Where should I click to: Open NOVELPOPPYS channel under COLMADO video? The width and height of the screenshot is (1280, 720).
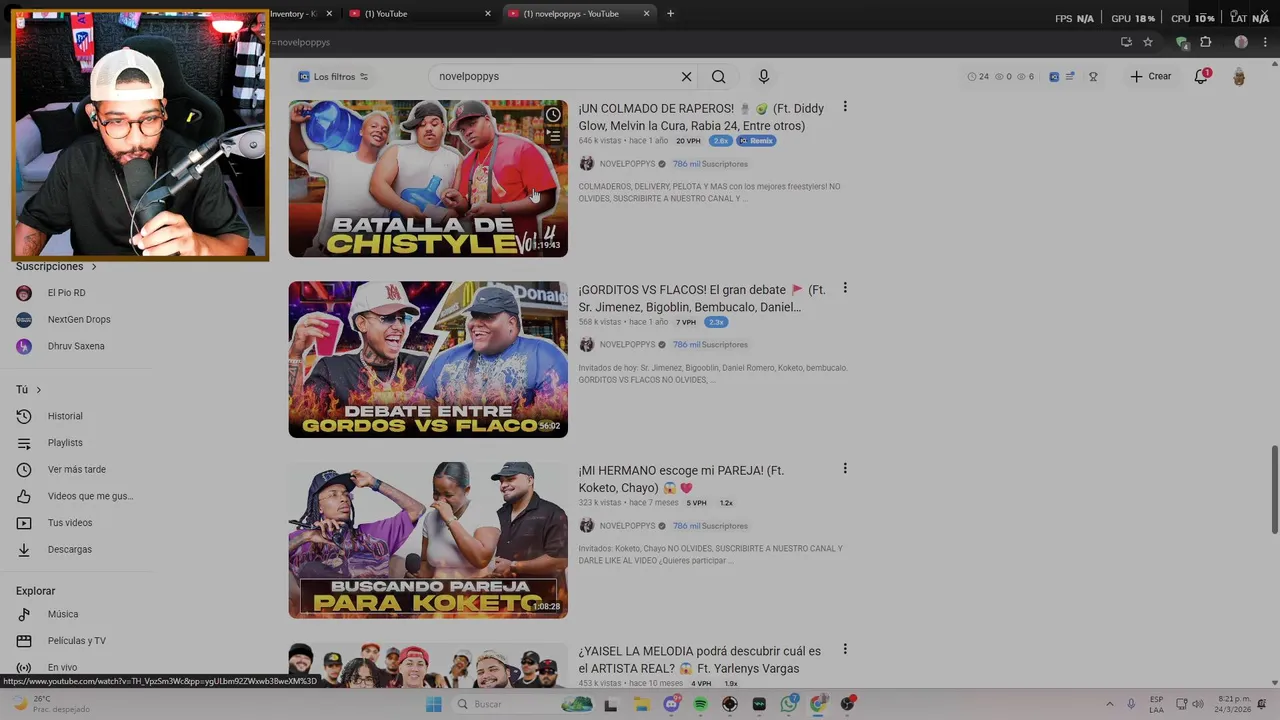(x=627, y=164)
